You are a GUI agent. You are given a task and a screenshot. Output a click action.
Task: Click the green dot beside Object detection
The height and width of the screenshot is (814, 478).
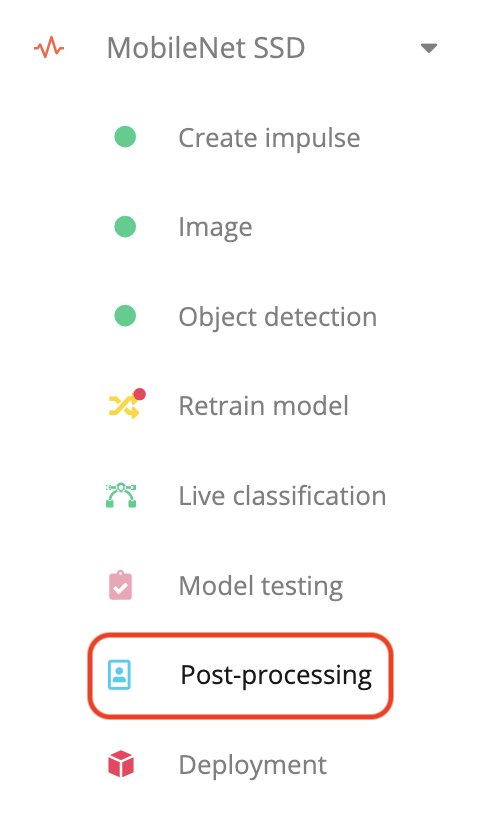125,316
